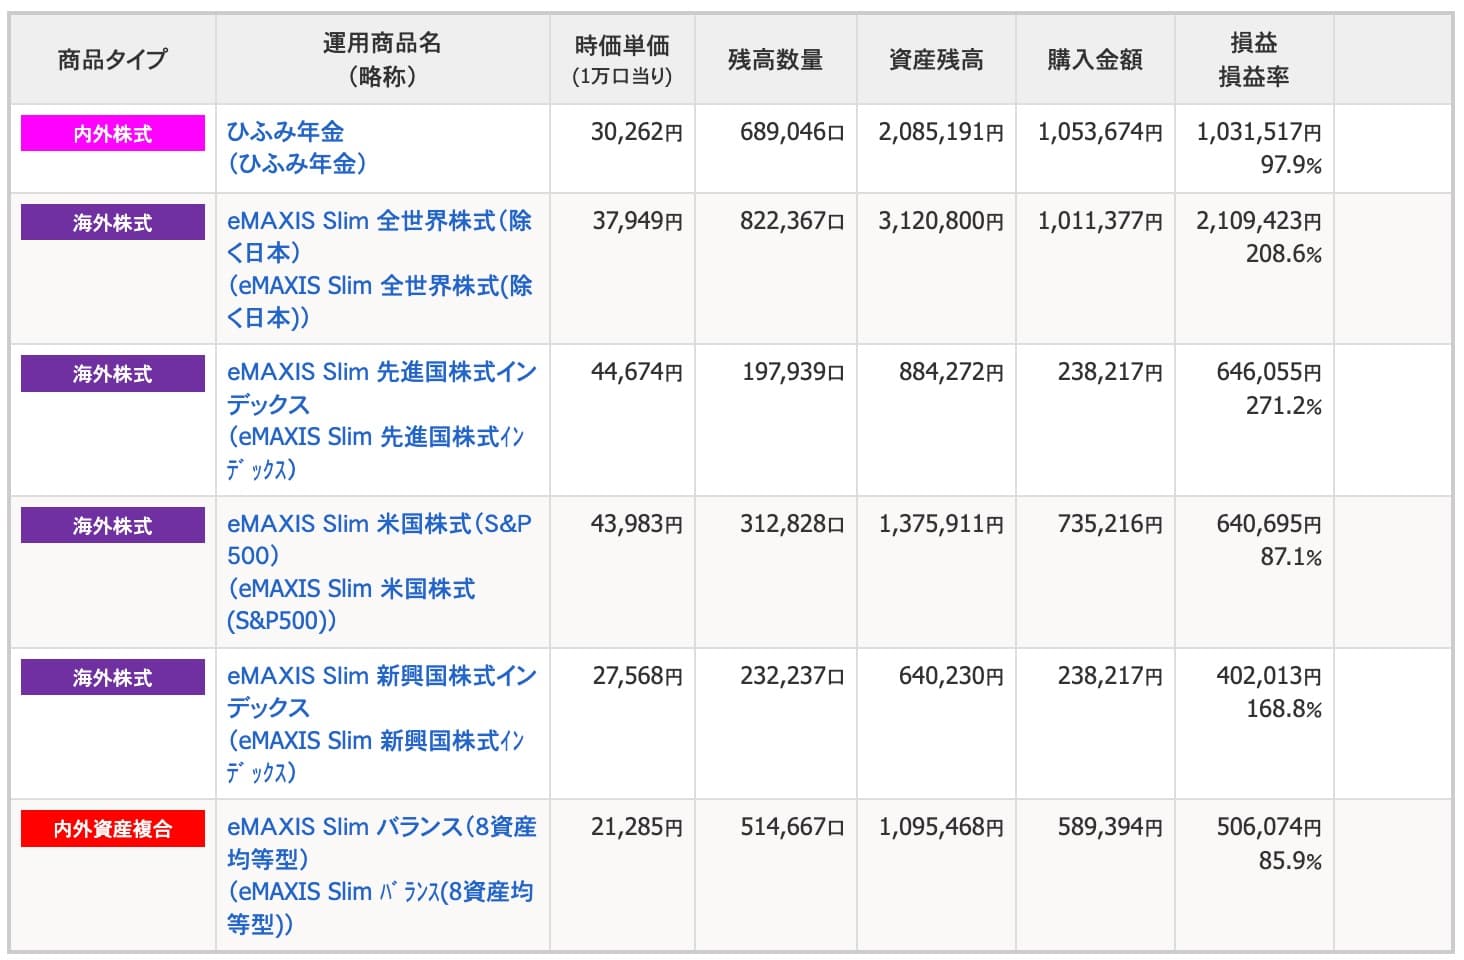Select the 208.6% profit rate

click(1284, 254)
